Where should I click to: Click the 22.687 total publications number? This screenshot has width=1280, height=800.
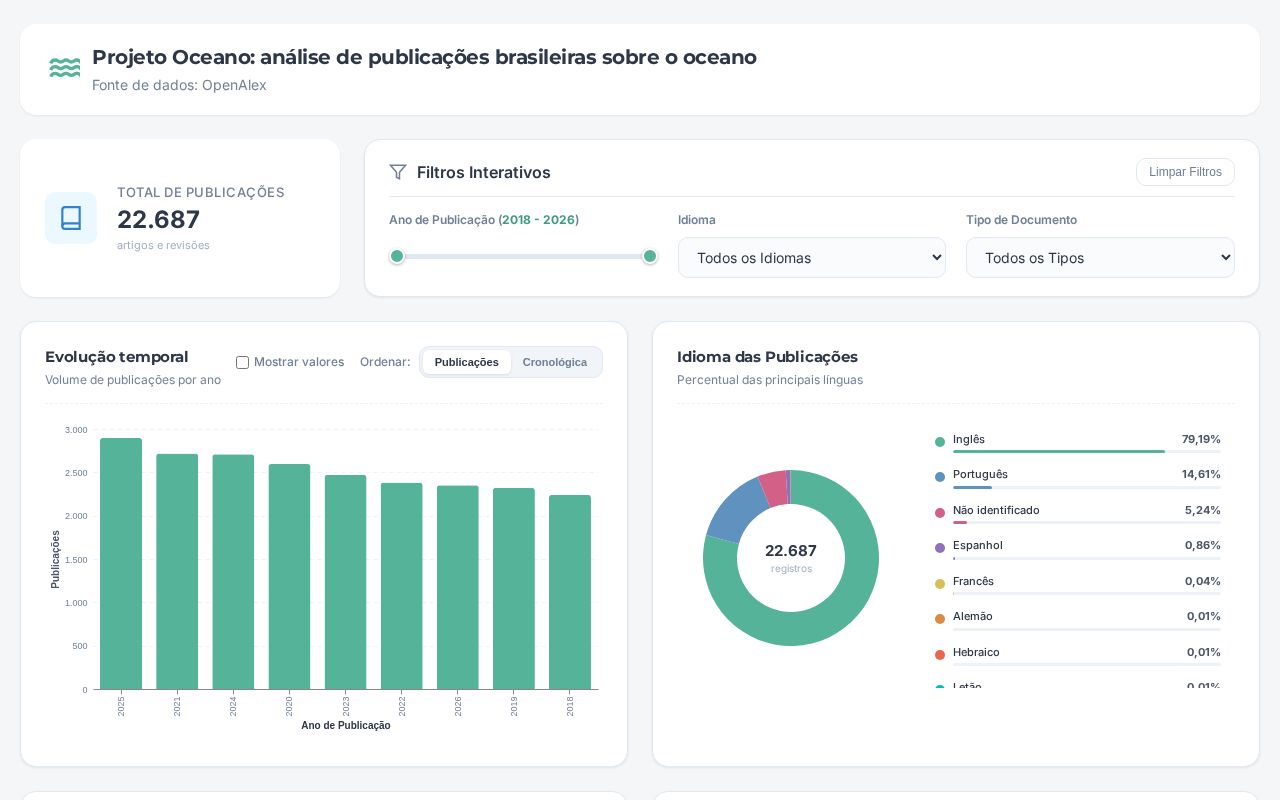coord(158,219)
